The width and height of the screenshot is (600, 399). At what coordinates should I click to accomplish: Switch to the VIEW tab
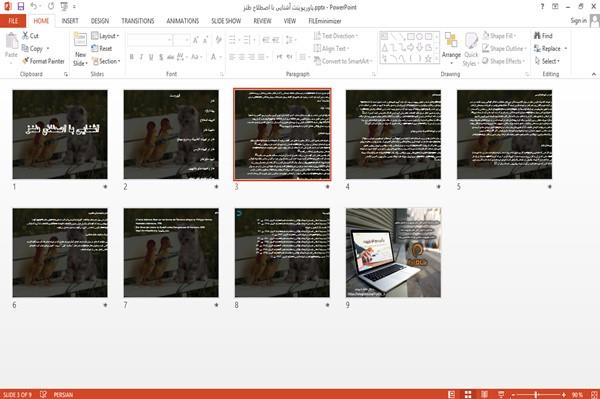click(290, 21)
